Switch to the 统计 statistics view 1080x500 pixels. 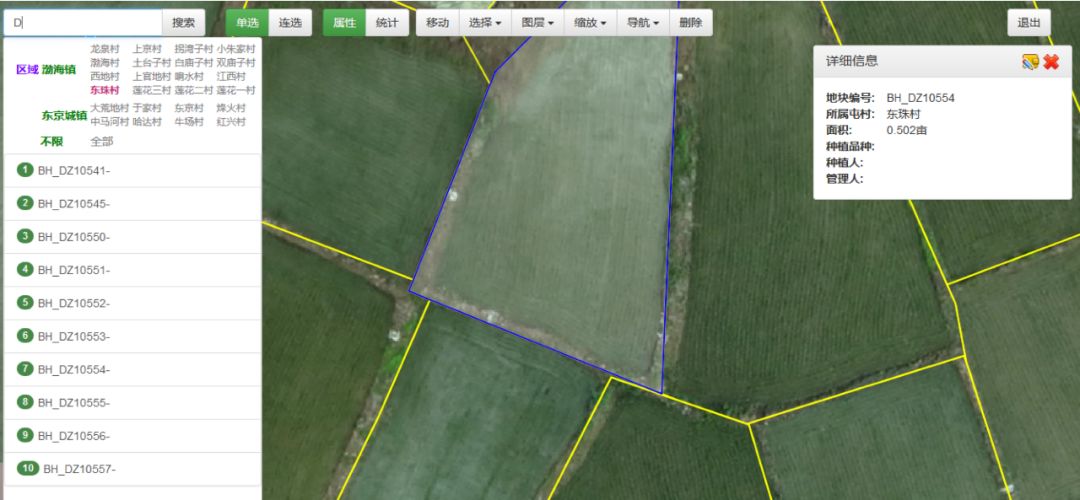[x=387, y=23]
